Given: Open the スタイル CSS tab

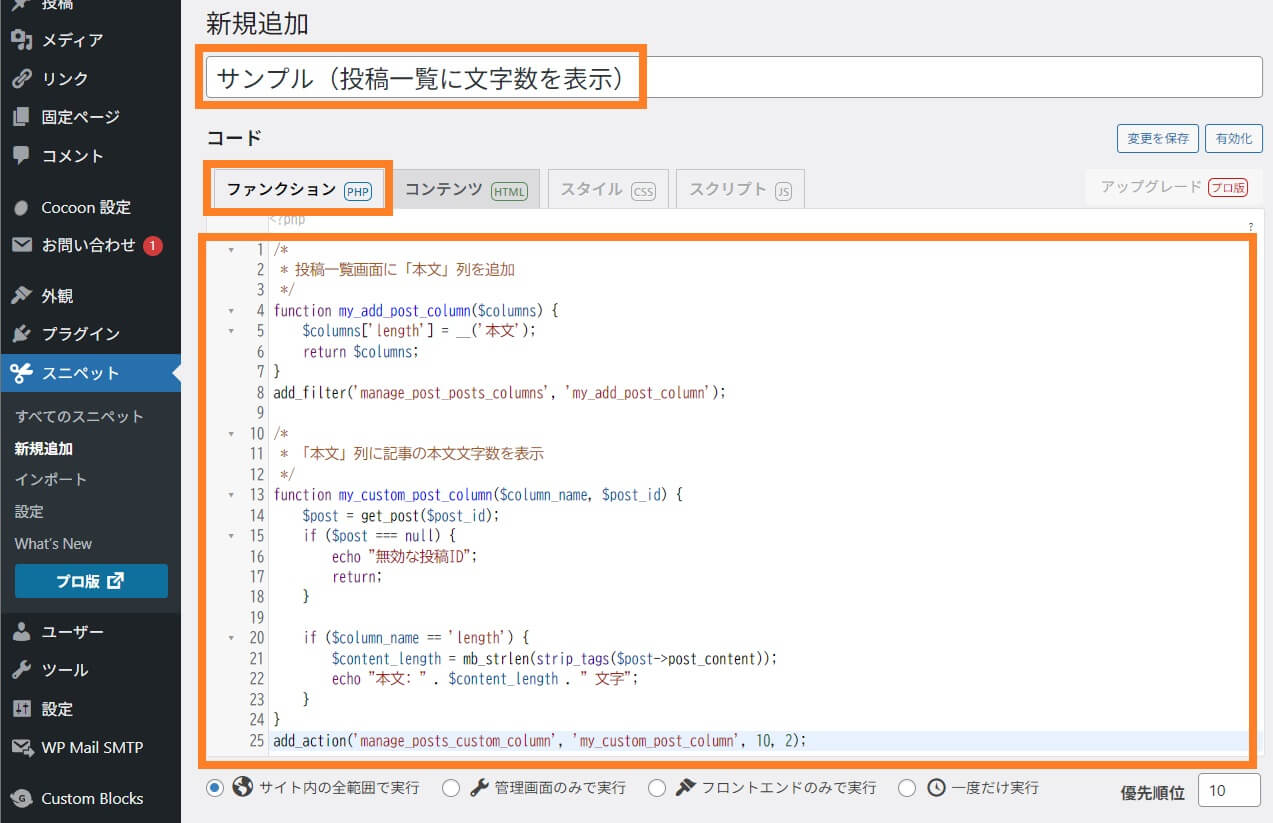Looking at the screenshot, I should pyautogui.click(x=607, y=188).
